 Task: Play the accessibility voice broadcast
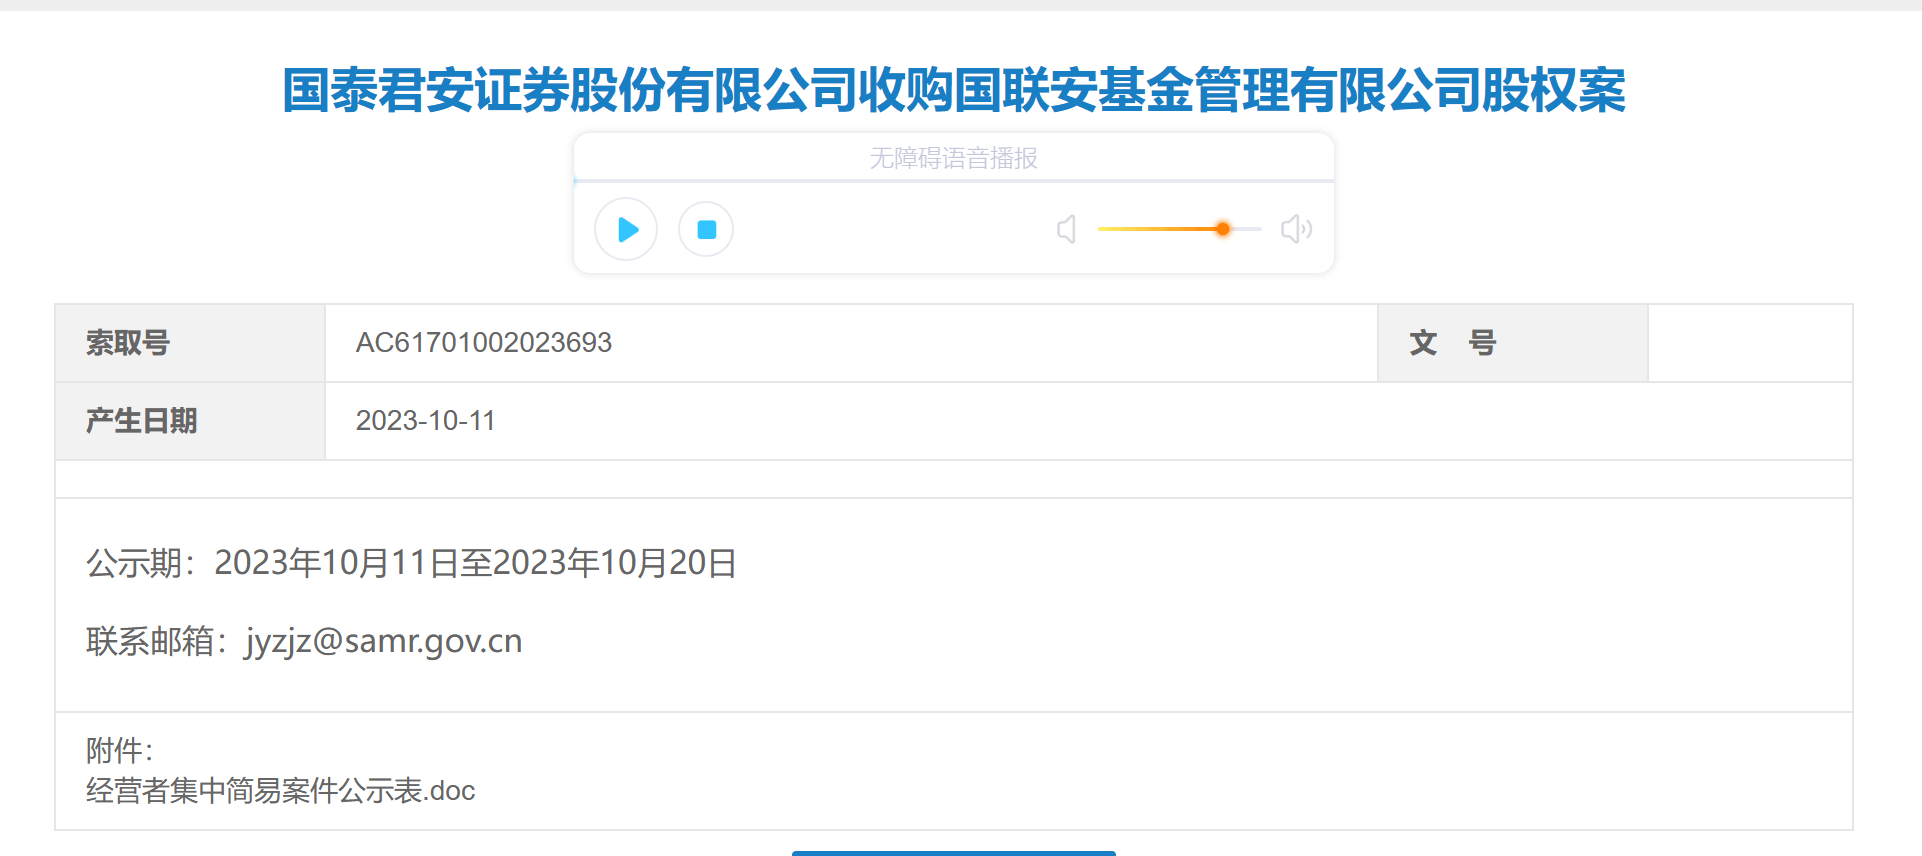click(626, 230)
